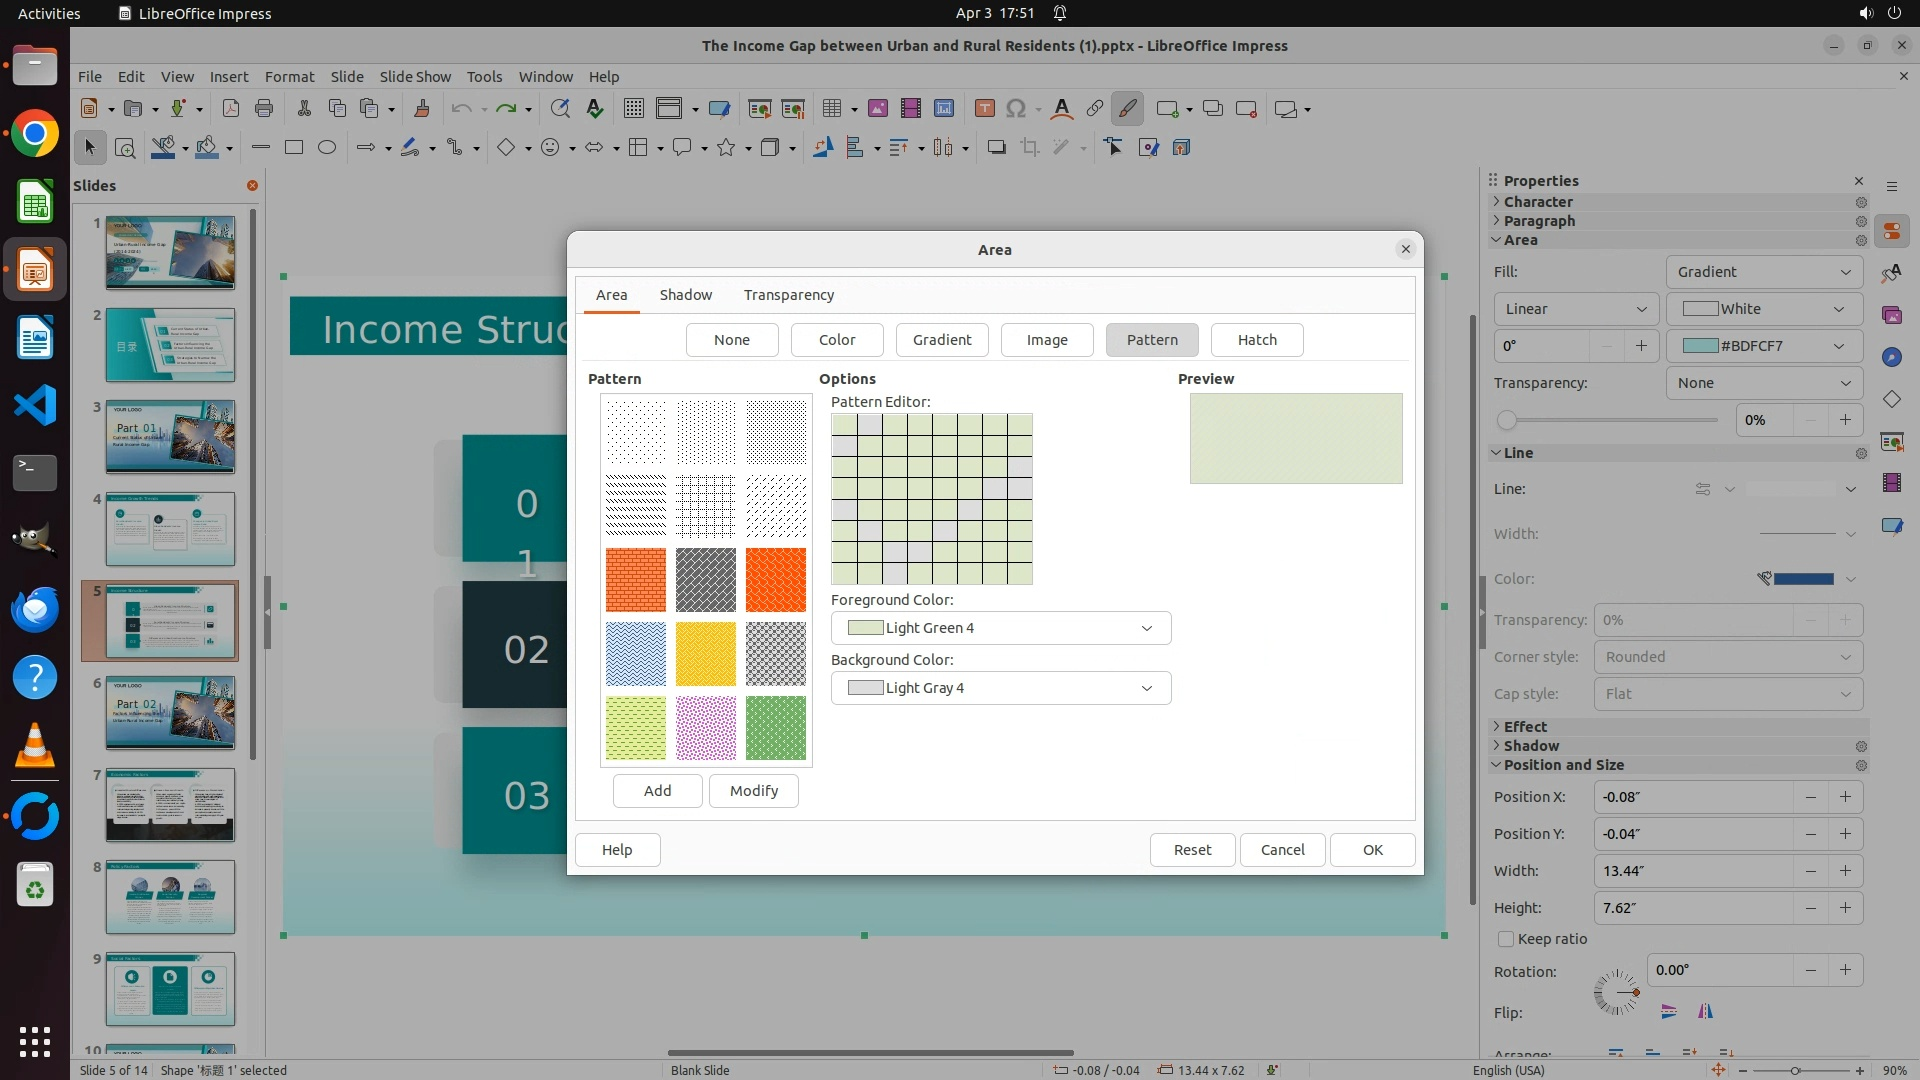Screen dimensions: 1920x1080
Task: Click the Crop image tool icon
Action: click(x=1029, y=148)
